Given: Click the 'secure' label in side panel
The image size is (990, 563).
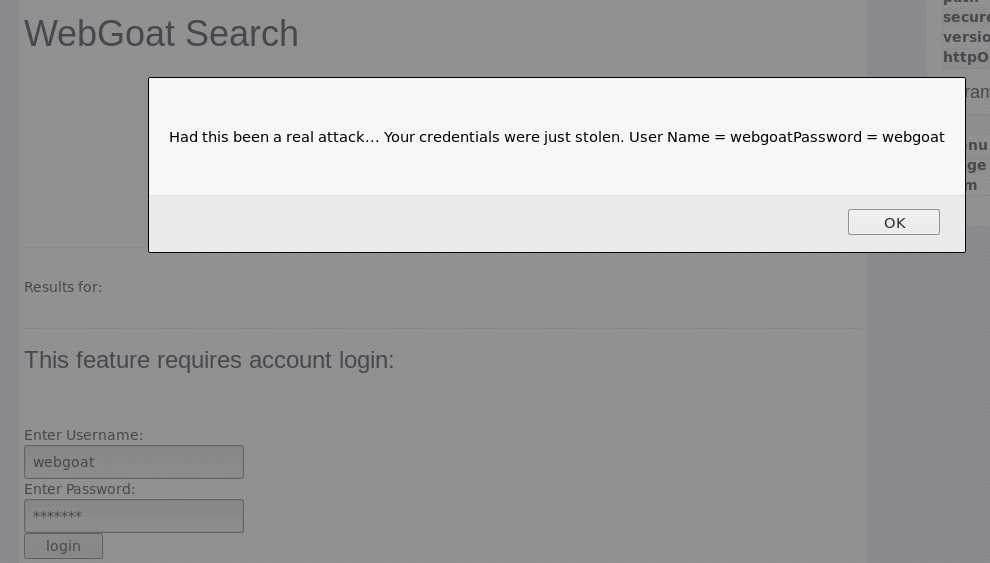Looking at the screenshot, I should (x=966, y=17).
